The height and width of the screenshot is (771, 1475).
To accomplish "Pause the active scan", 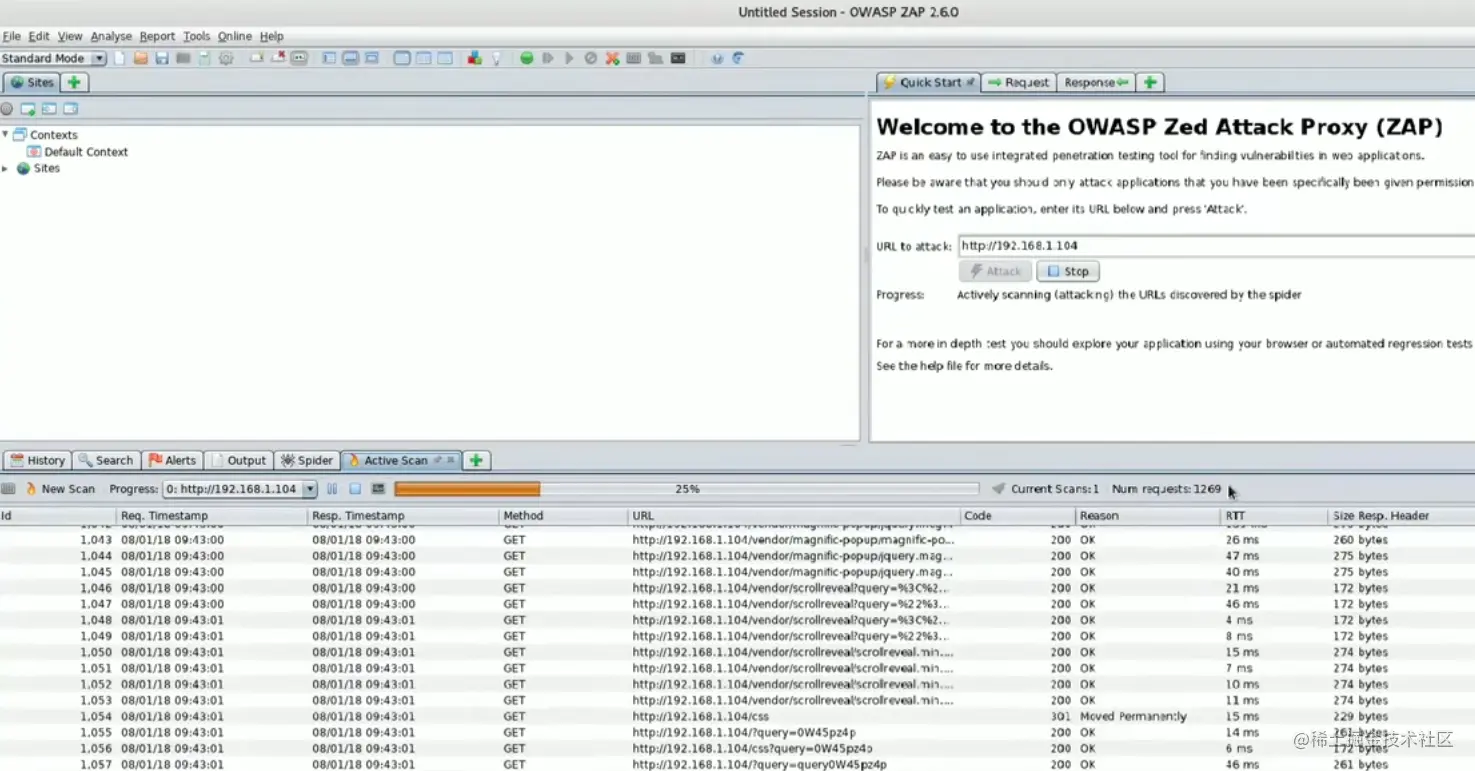I will tap(332, 489).
